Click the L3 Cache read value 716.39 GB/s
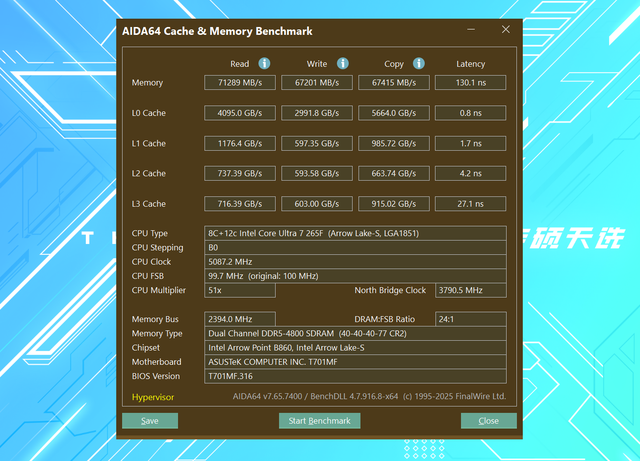This screenshot has width=640, height=461. pyautogui.click(x=240, y=204)
